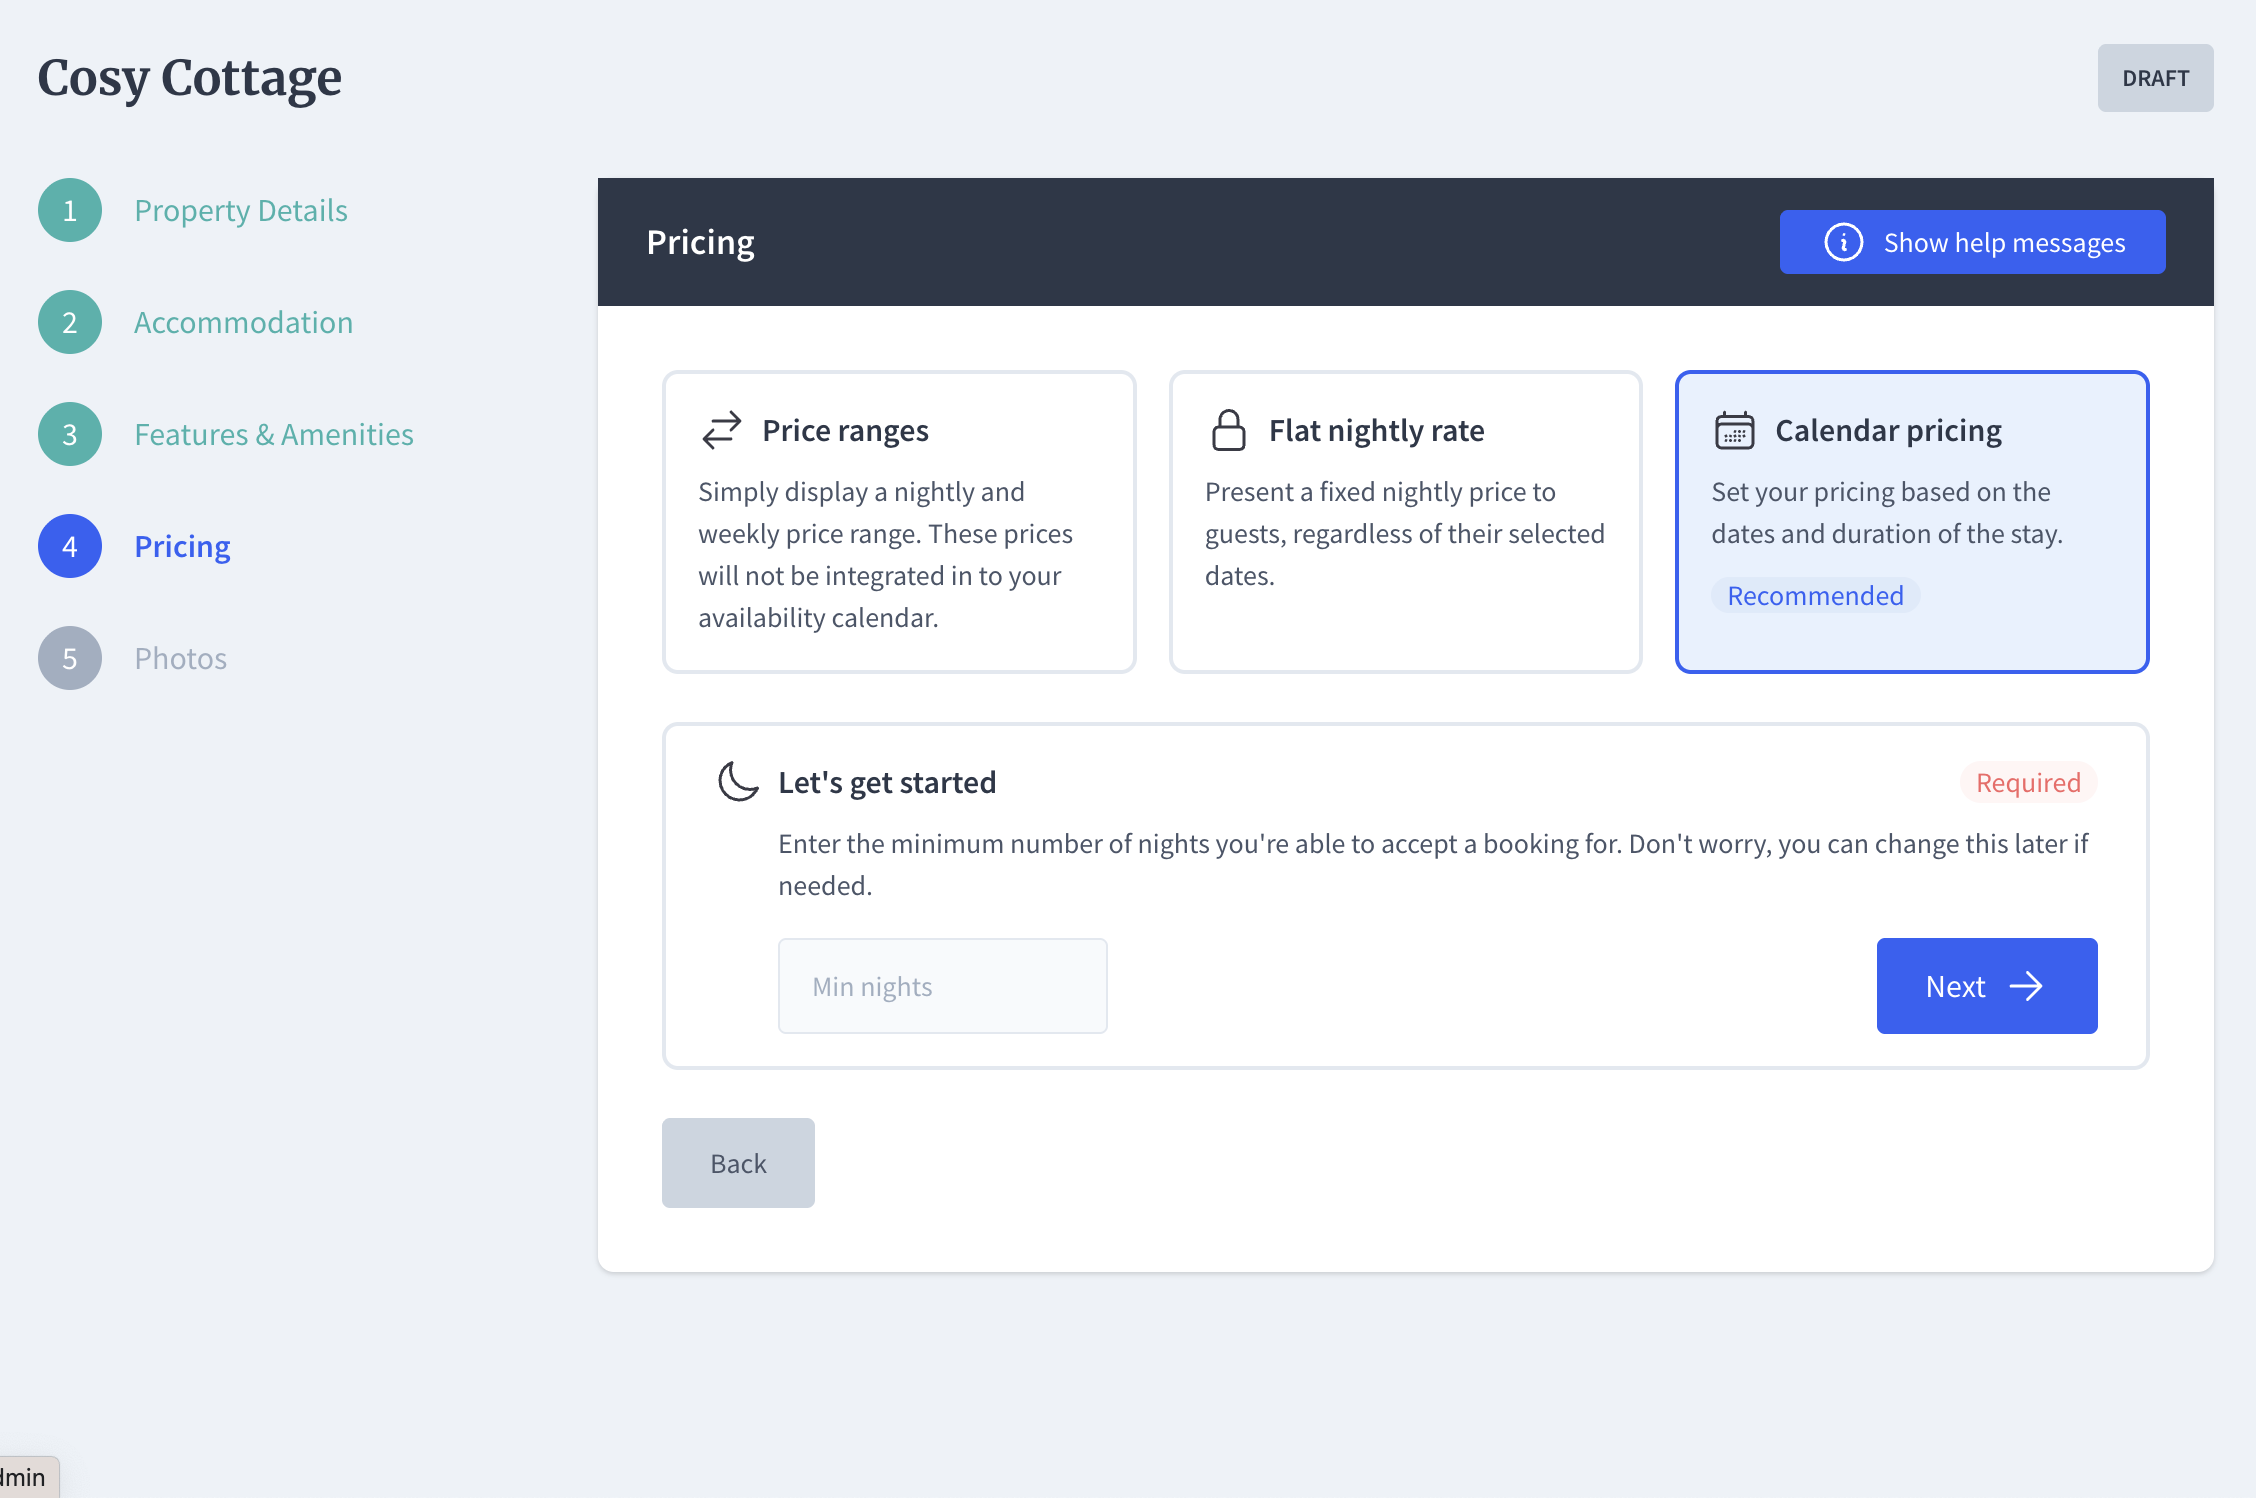Show help messages
2256x1498 pixels.
1972,242
